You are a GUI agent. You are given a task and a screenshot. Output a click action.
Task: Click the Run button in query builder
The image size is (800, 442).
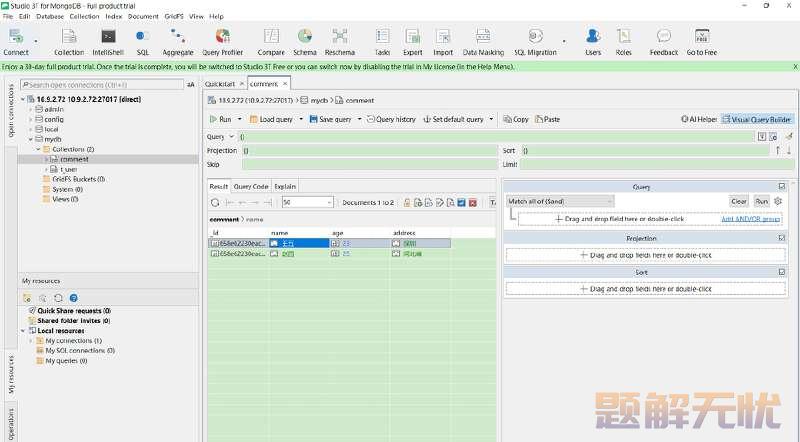pyautogui.click(x=761, y=201)
